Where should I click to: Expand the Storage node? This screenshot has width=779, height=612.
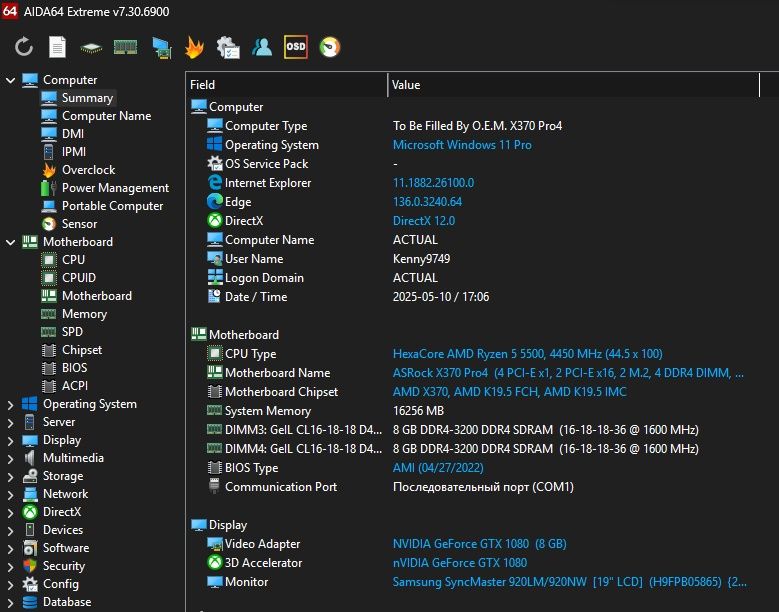click(10, 477)
